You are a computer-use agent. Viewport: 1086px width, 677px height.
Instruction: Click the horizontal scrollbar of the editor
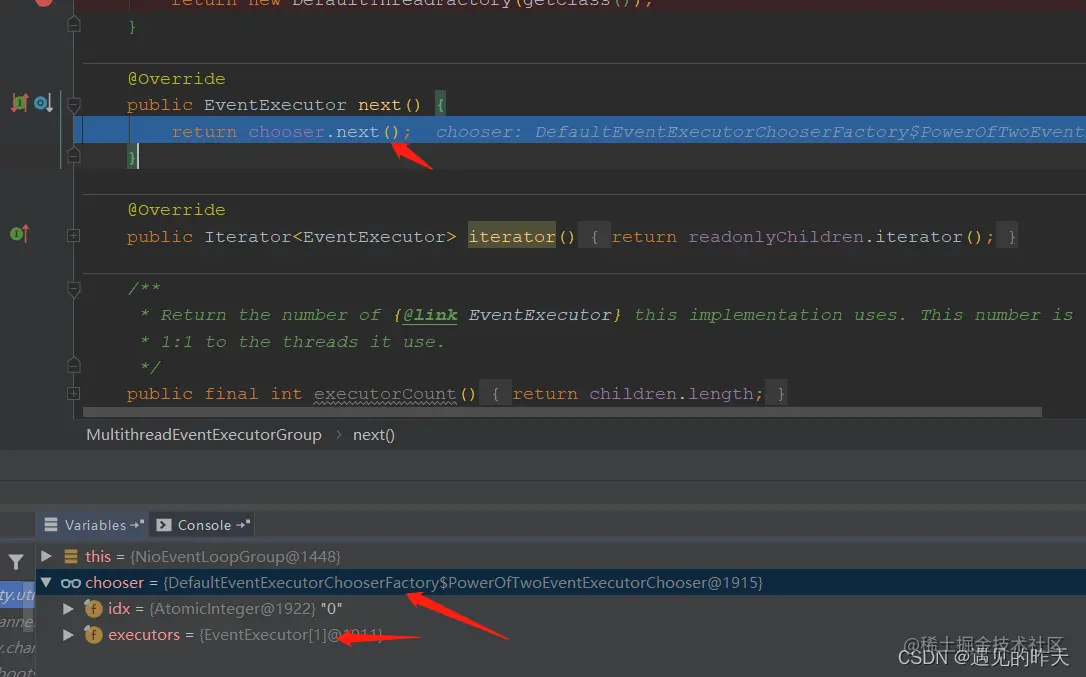click(x=562, y=412)
